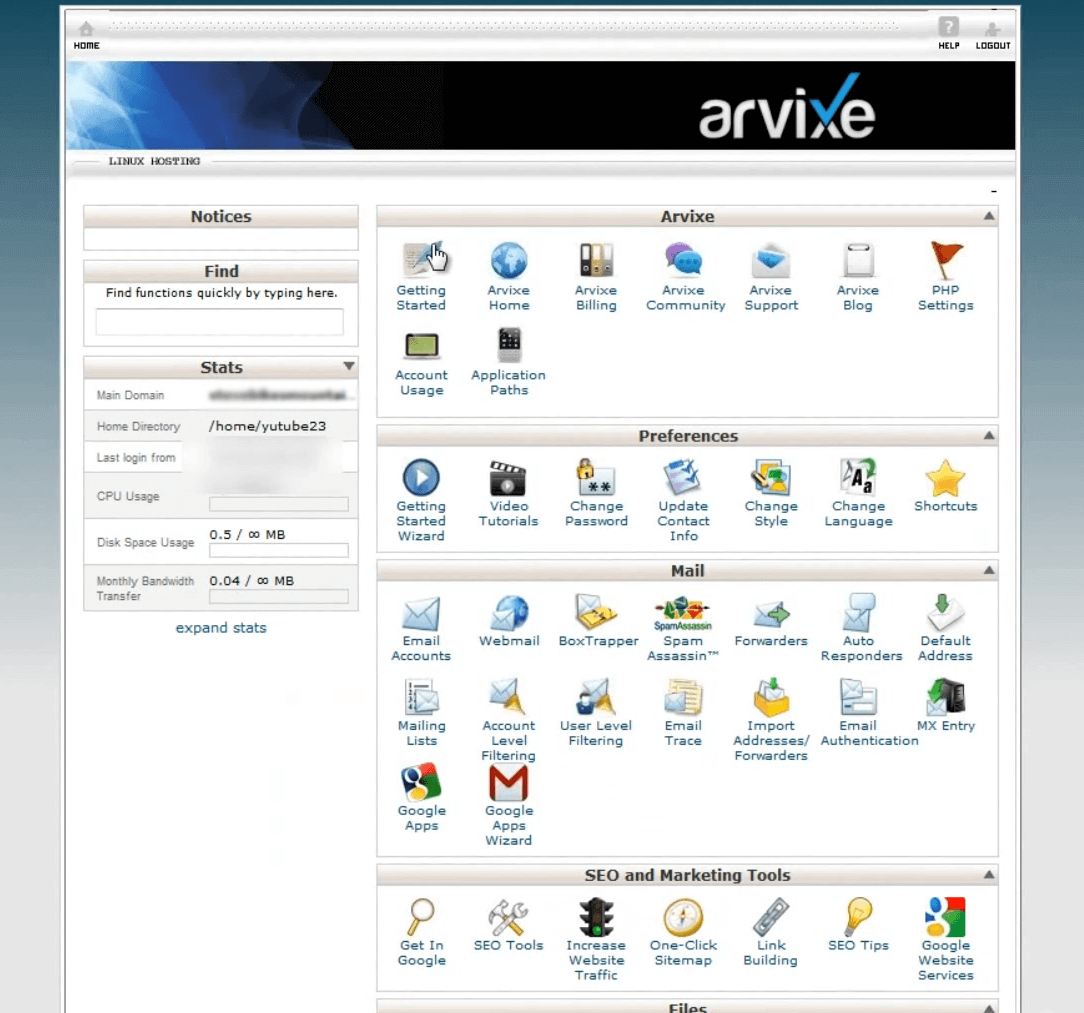Open SpamAssassin icon
This screenshot has width=1084, height=1013.
tap(683, 613)
